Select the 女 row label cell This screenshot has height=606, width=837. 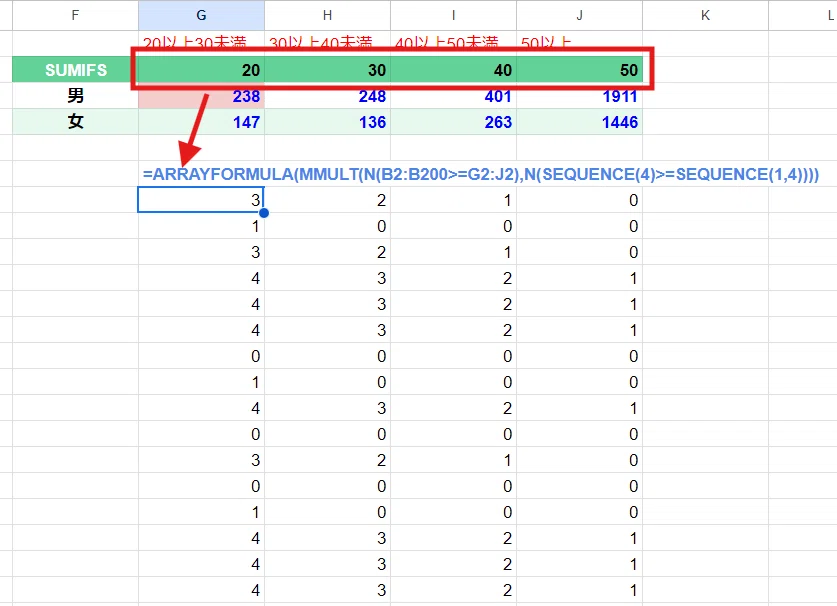coord(75,122)
